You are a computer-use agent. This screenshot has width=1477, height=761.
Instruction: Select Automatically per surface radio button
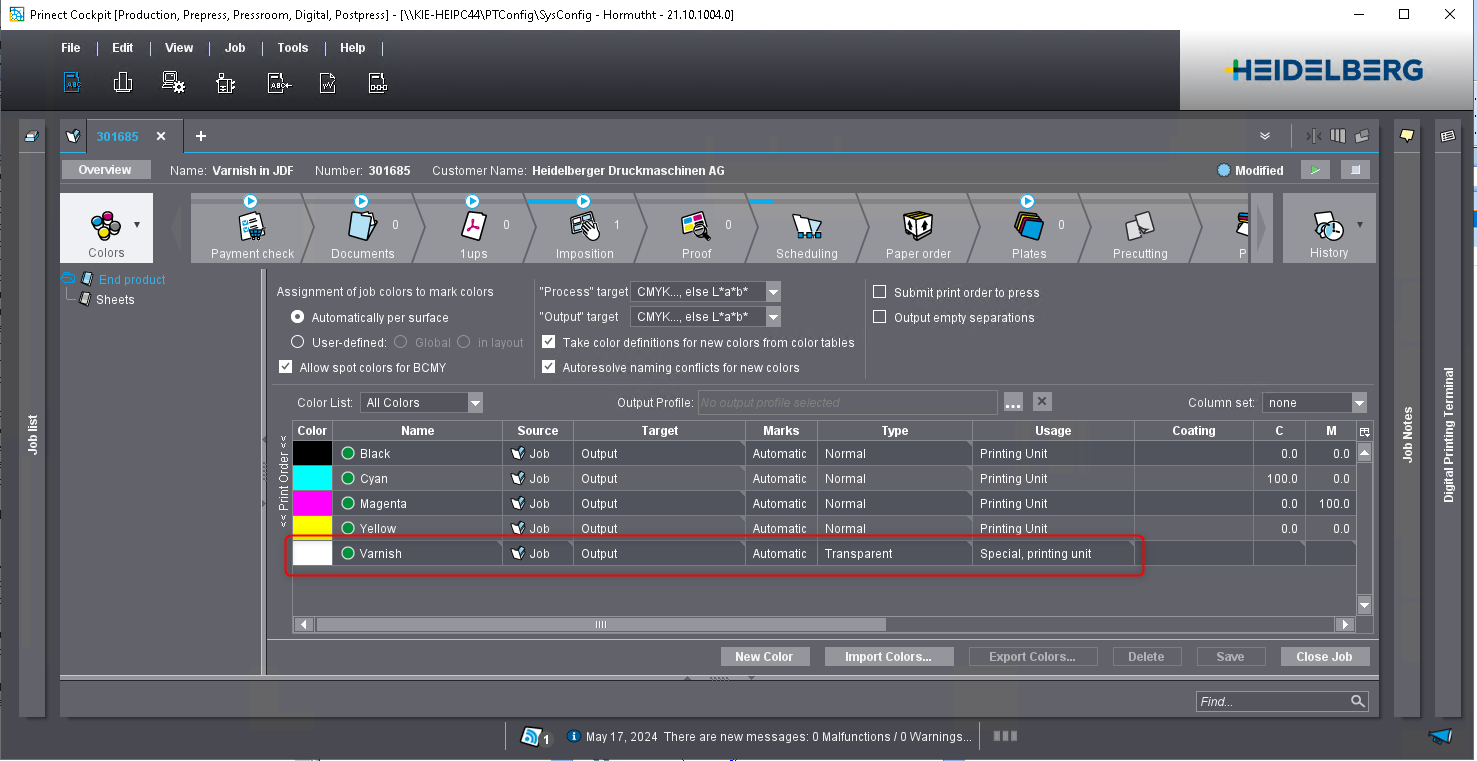coord(297,317)
